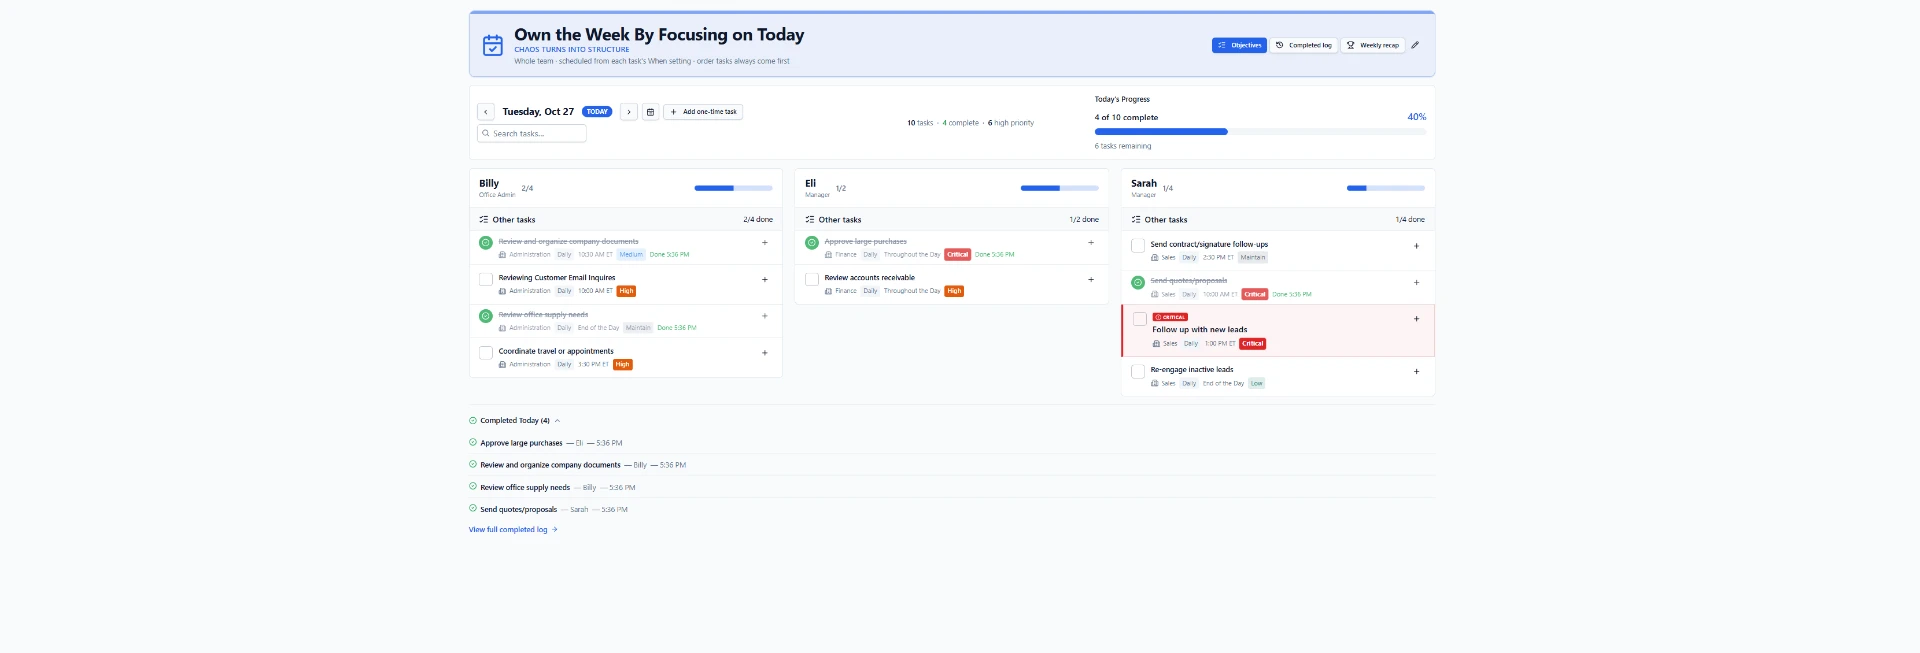Click 'Send quotes/proposals' in Completed Today list

[x=518, y=510]
